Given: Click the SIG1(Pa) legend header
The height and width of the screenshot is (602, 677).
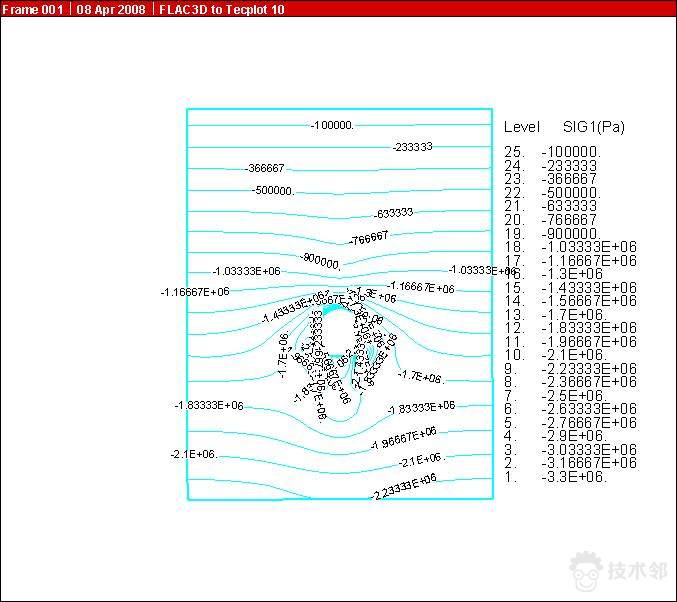Looking at the screenshot, I should point(593,127).
